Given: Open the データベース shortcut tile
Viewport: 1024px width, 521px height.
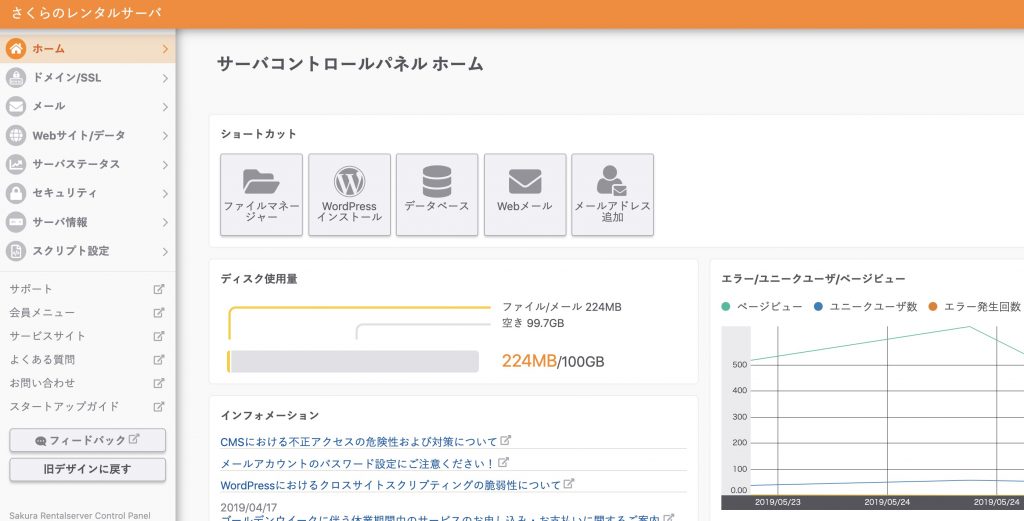Looking at the screenshot, I should pos(437,195).
